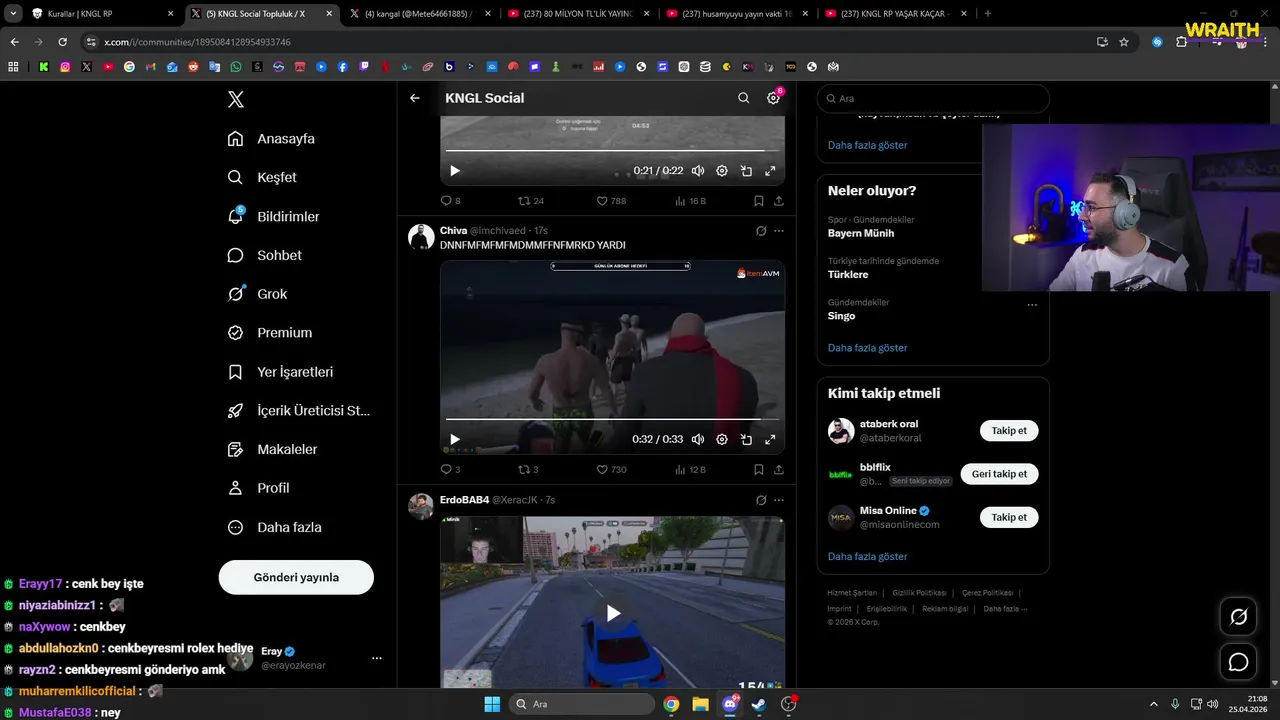This screenshot has width=1280, height=720.
Task: Open Eray account menu dots
Action: click(377, 658)
